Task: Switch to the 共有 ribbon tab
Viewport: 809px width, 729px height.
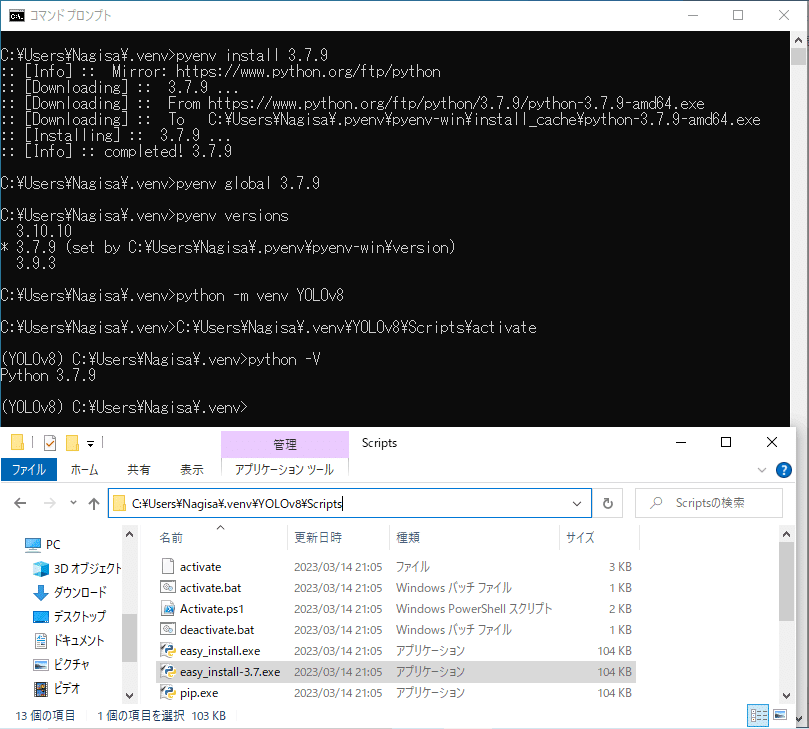Action: [x=139, y=469]
